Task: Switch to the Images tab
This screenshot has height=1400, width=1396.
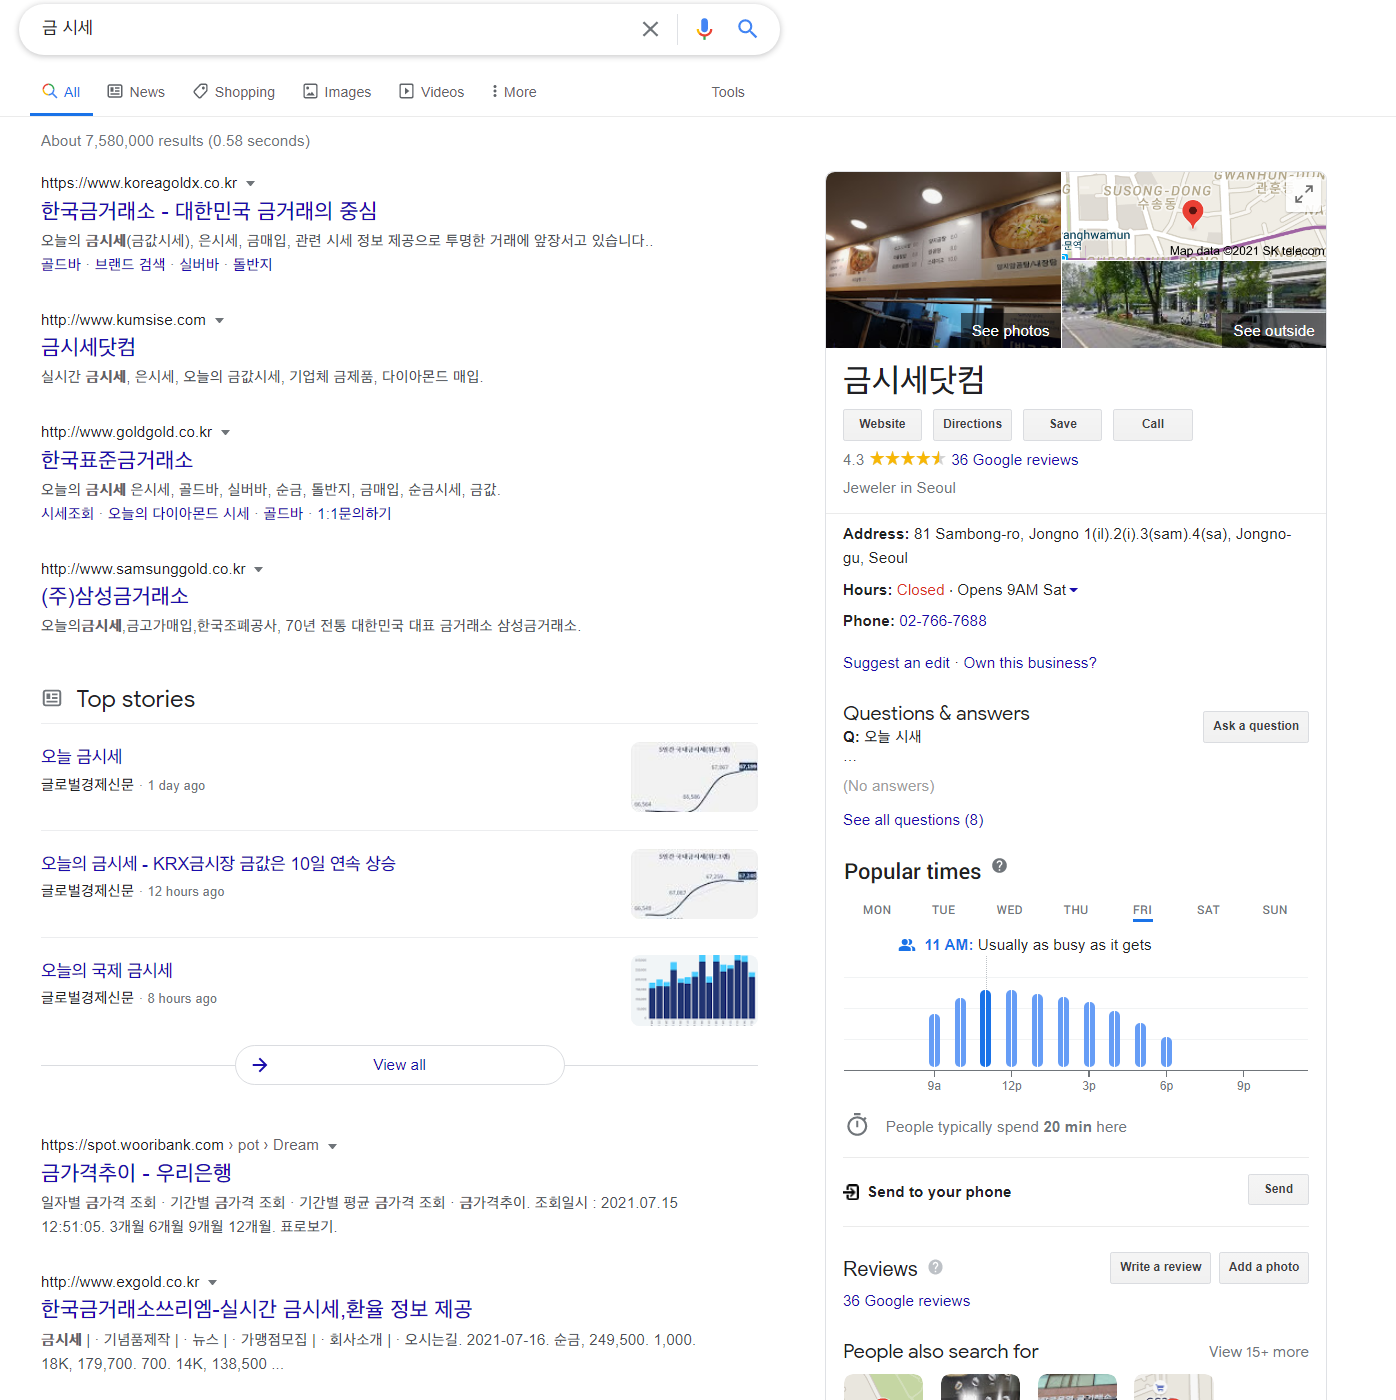Action: 337,92
